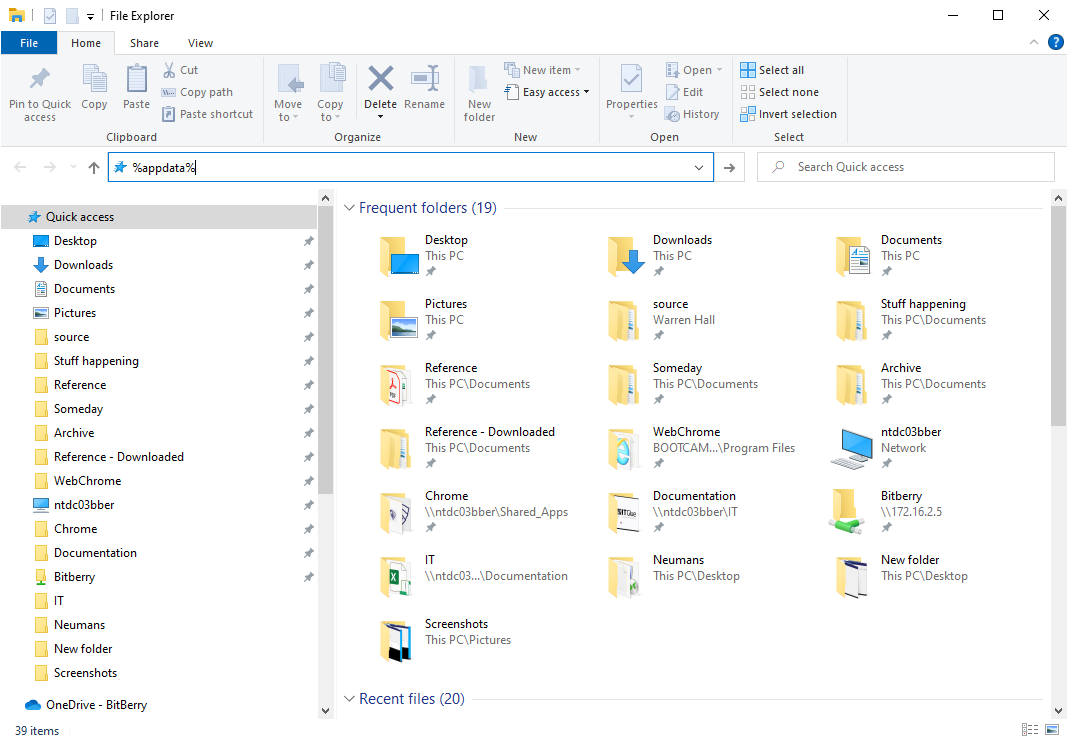Switch to large icons view in status bar
This screenshot has width=1068, height=743.
click(x=1050, y=730)
